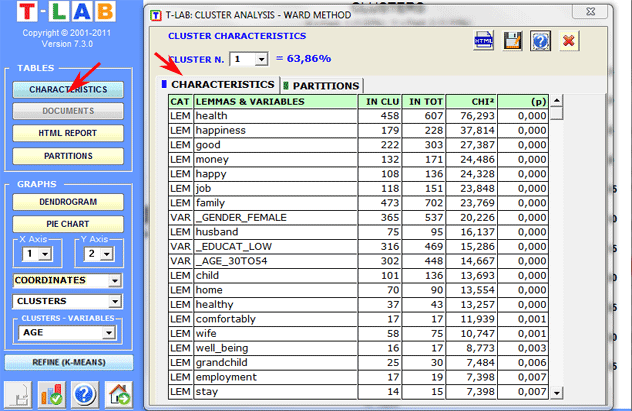
Task: Select the 'husband' lemma cell
Action: (x=276, y=232)
